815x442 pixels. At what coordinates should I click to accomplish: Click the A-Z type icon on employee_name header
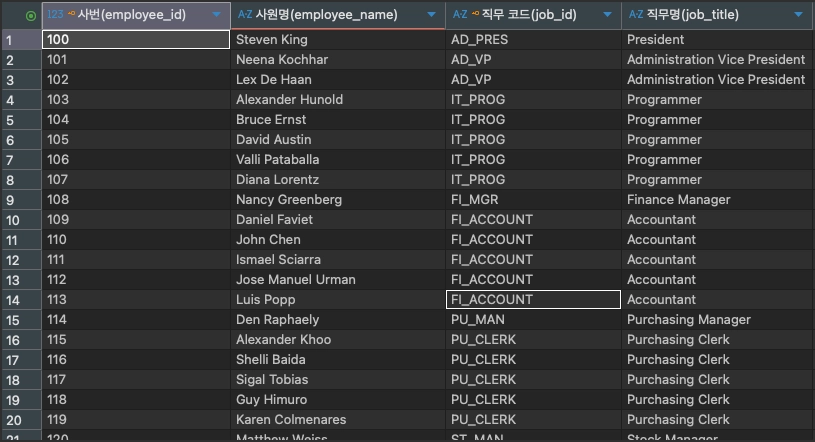[x=245, y=15]
